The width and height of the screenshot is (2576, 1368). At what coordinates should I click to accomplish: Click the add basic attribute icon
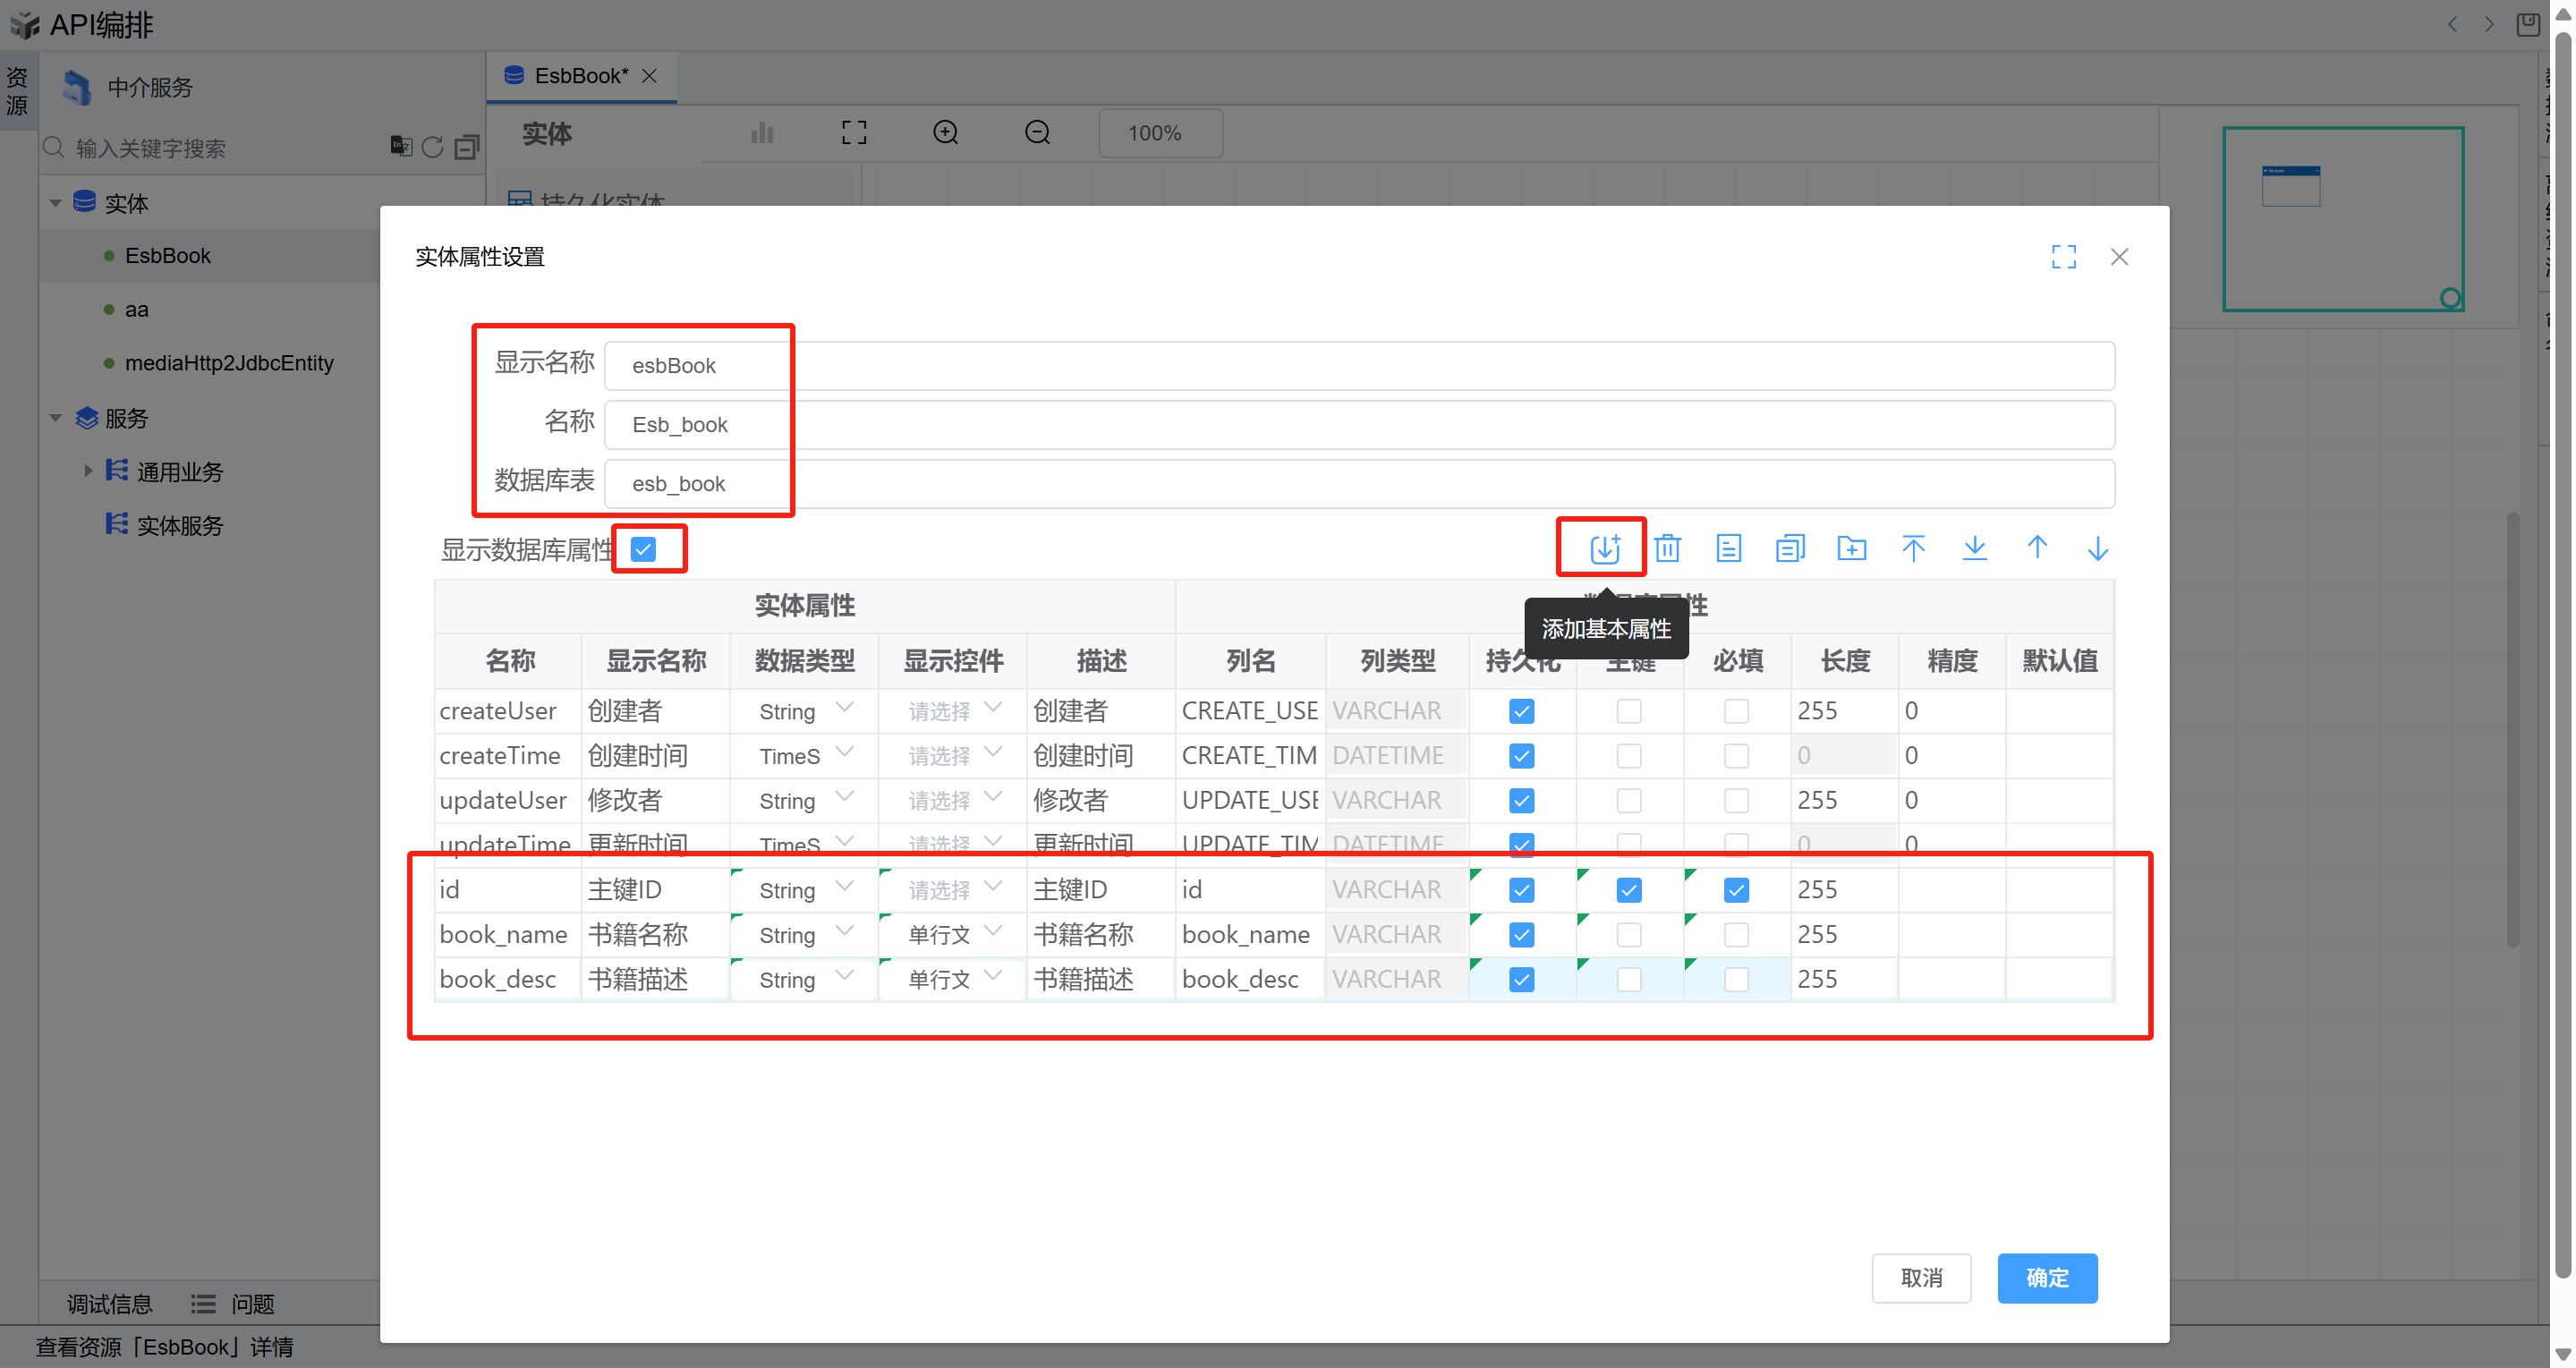[1604, 548]
